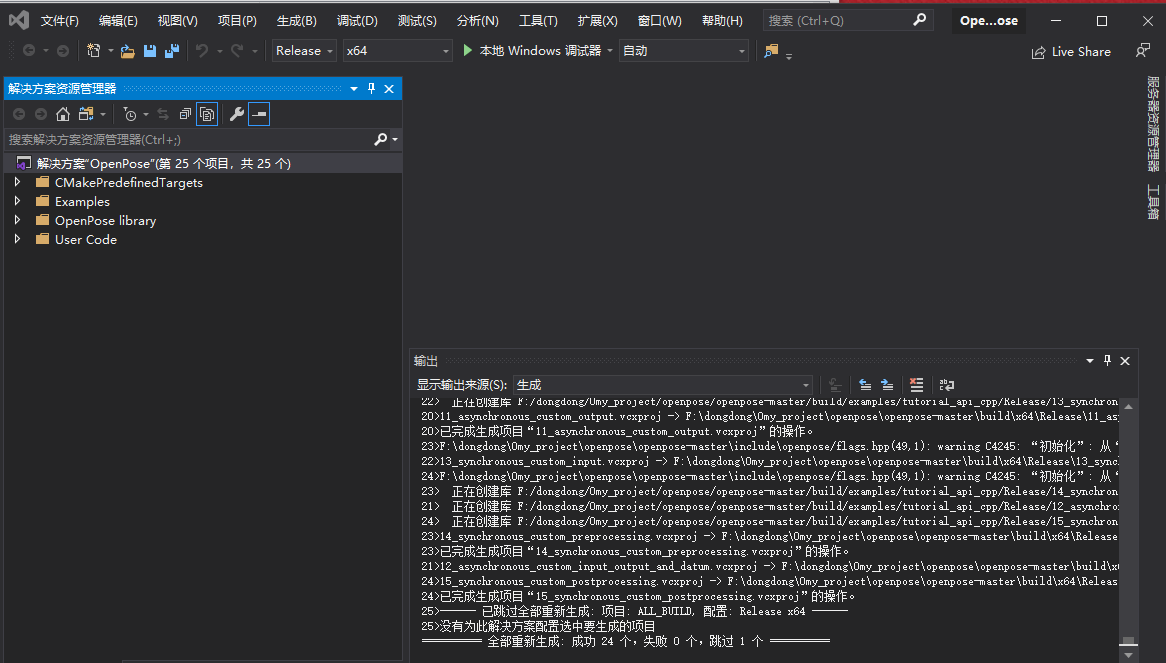Open the 工具(T) menu
Screen dimensions: 1166x663
tap(538, 20)
